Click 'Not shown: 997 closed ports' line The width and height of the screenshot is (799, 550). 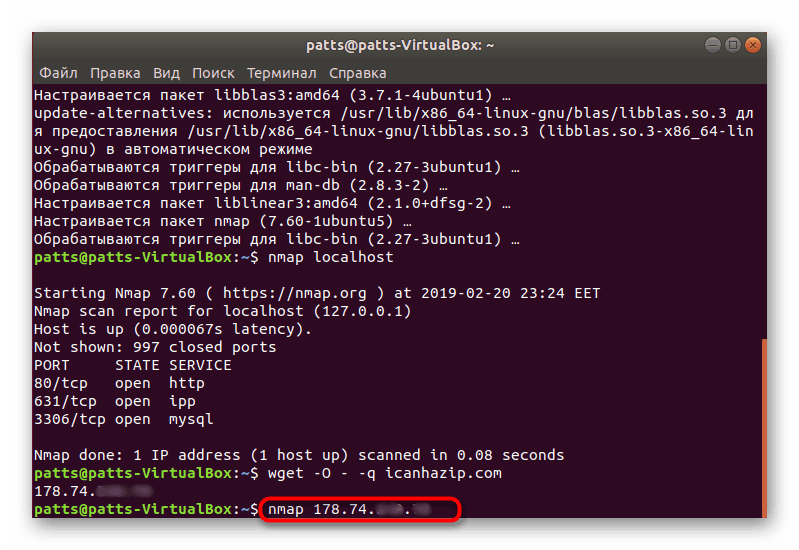coord(155,347)
